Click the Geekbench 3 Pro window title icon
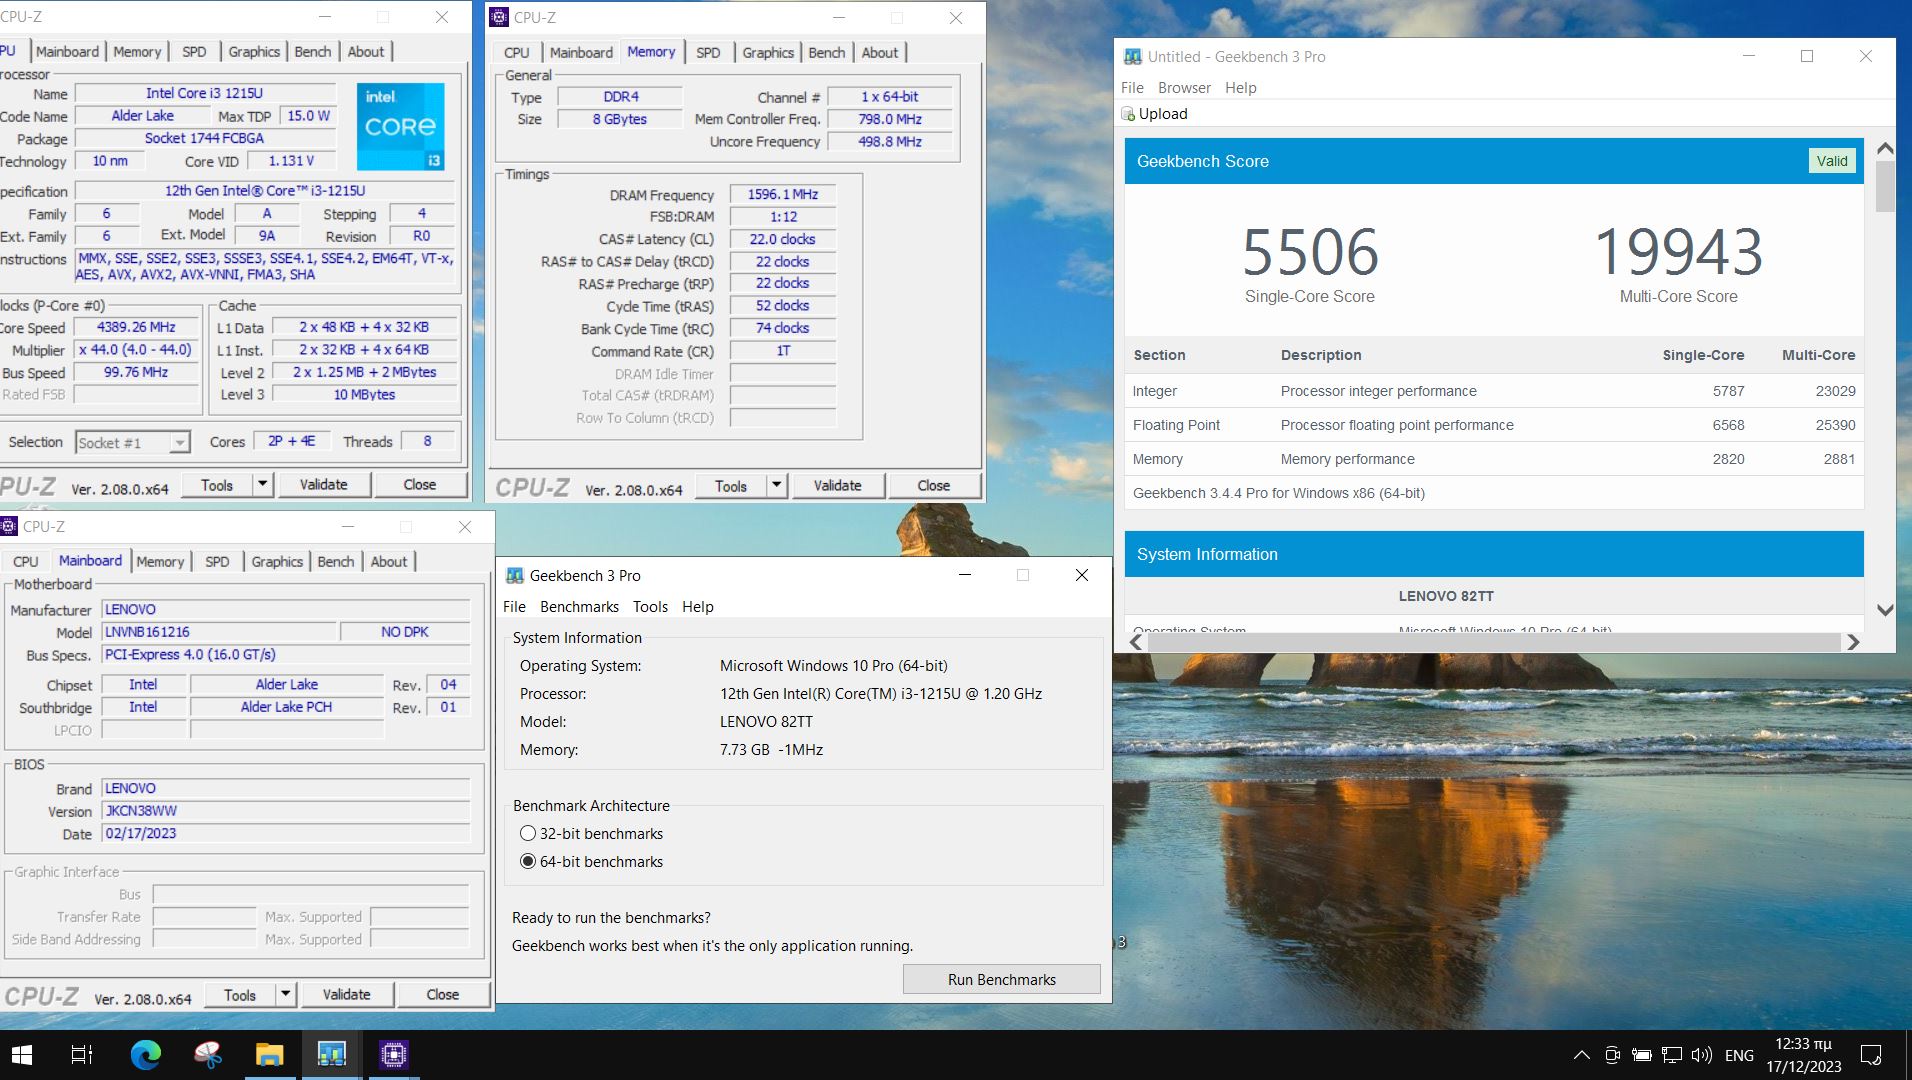This screenshot has width=1912, height=1080. (x=515, y=575)
